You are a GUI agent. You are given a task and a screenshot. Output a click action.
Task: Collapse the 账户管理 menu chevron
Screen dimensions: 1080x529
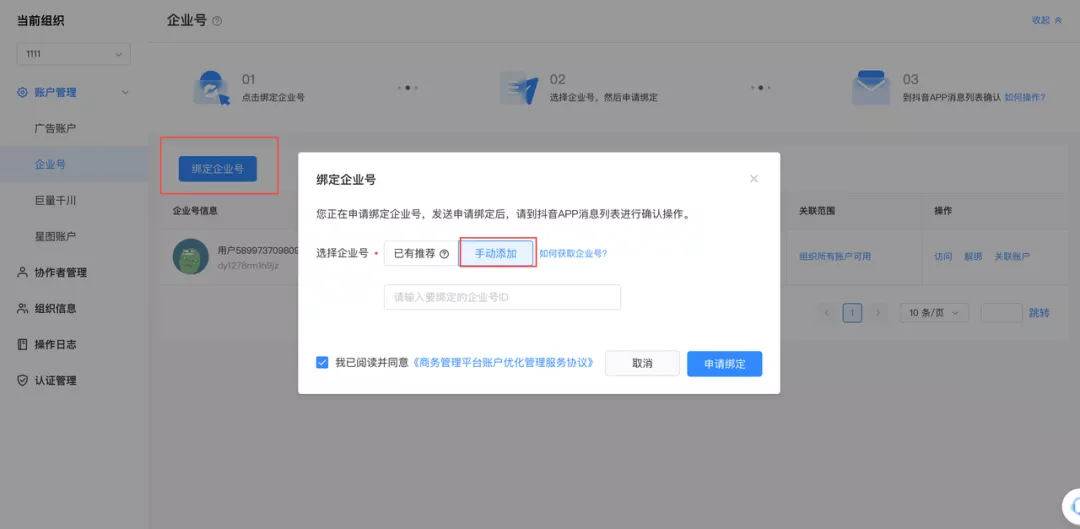(x=125, y=92)
